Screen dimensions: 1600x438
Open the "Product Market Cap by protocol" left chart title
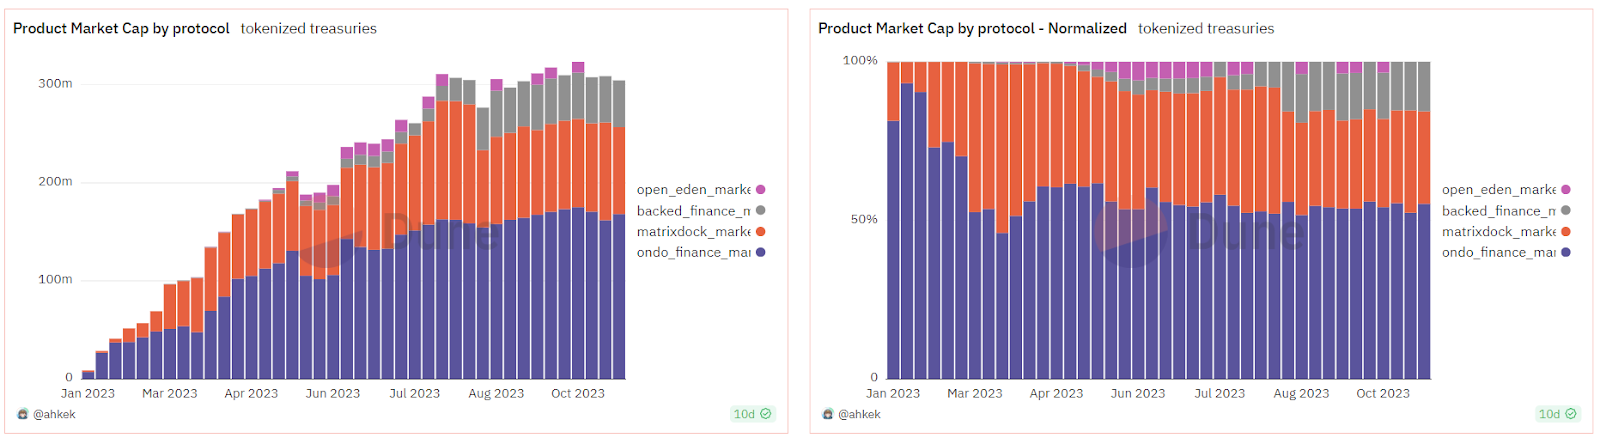click(121, 29)
